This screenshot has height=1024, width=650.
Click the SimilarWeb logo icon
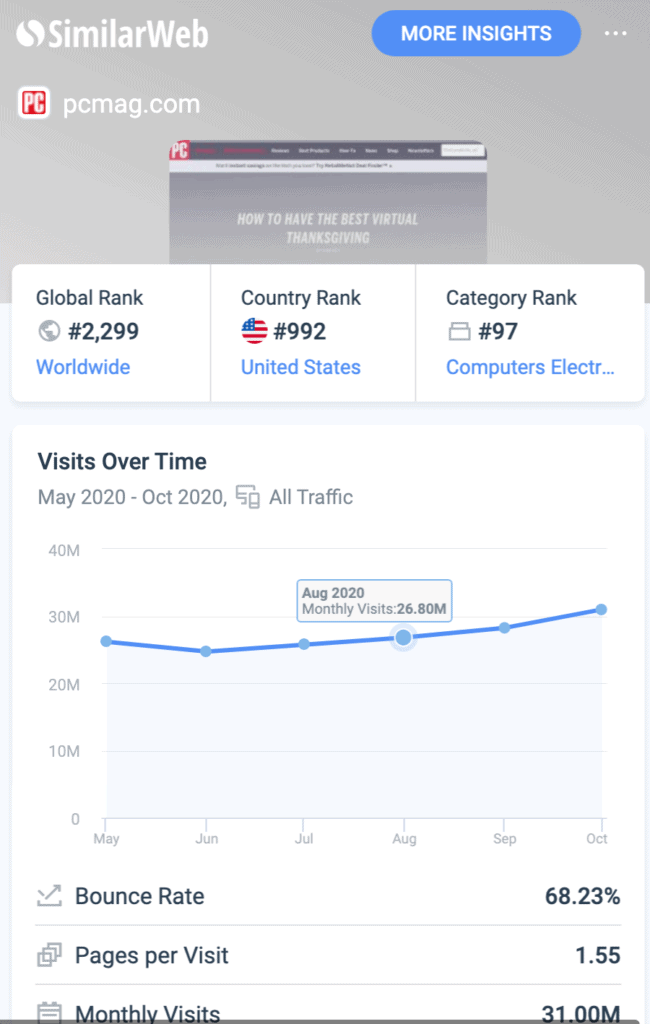coord(32,34)
